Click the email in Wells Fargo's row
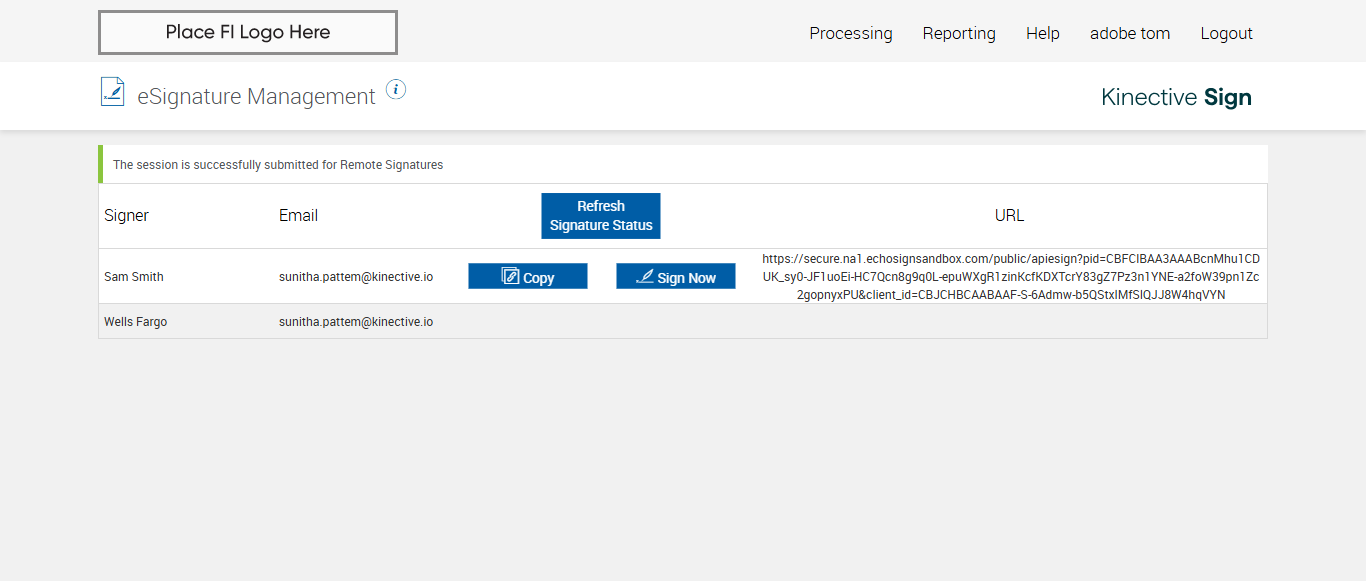Screen dimensions: 1366x581 tap(356, 322)
